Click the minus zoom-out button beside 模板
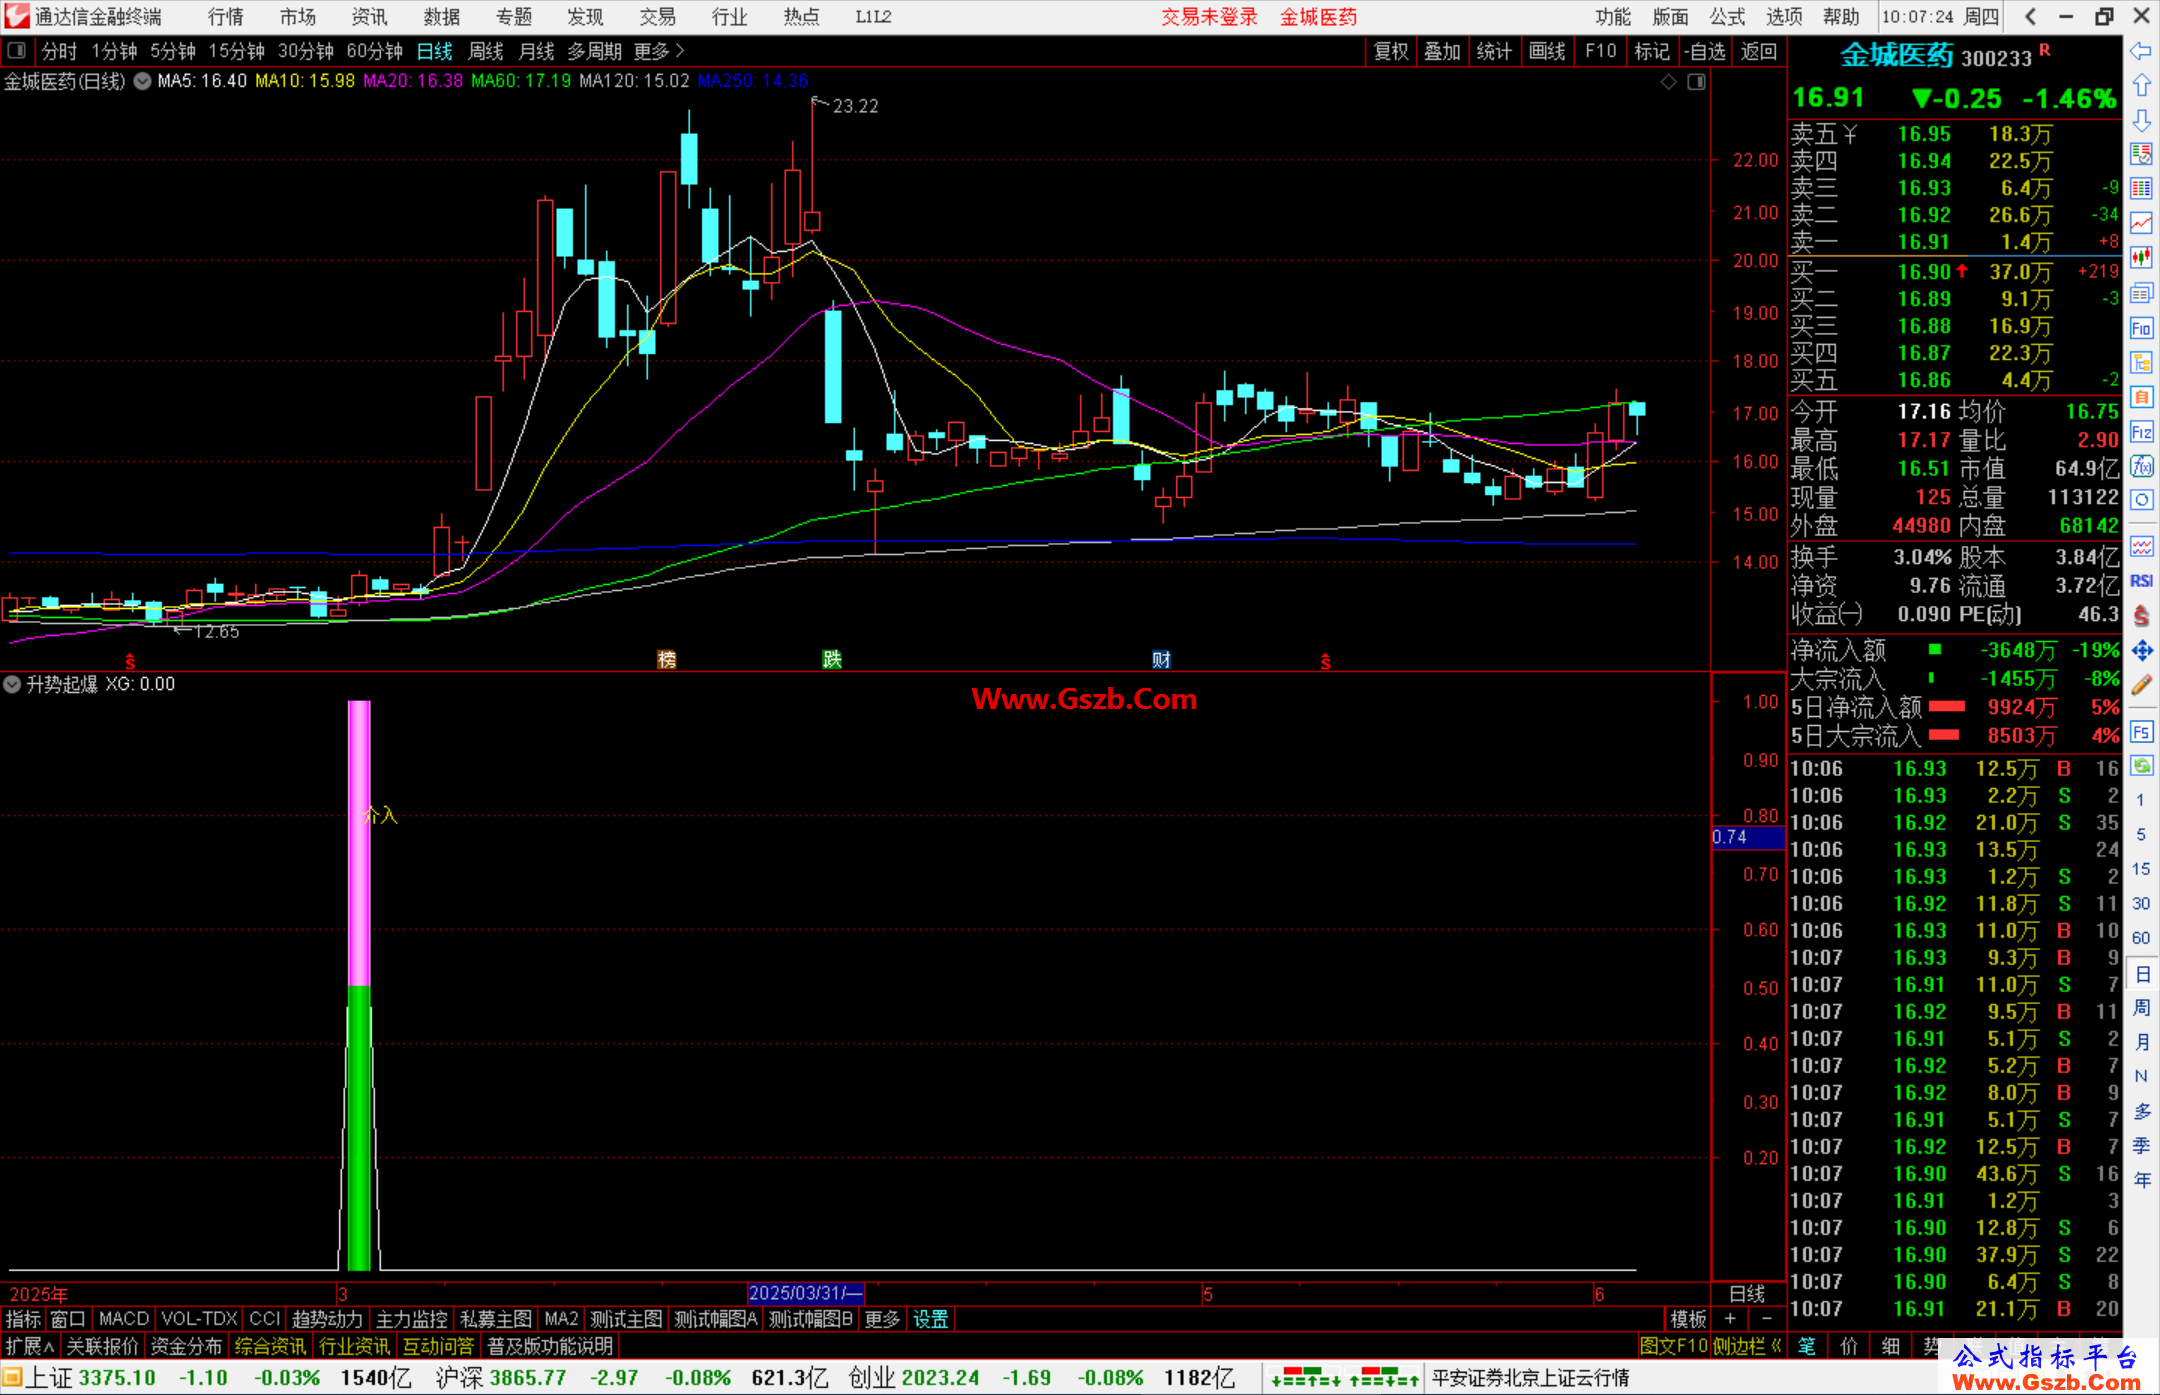This screenshot has width=2160, height=1395. click(x=1767, y=1319)
